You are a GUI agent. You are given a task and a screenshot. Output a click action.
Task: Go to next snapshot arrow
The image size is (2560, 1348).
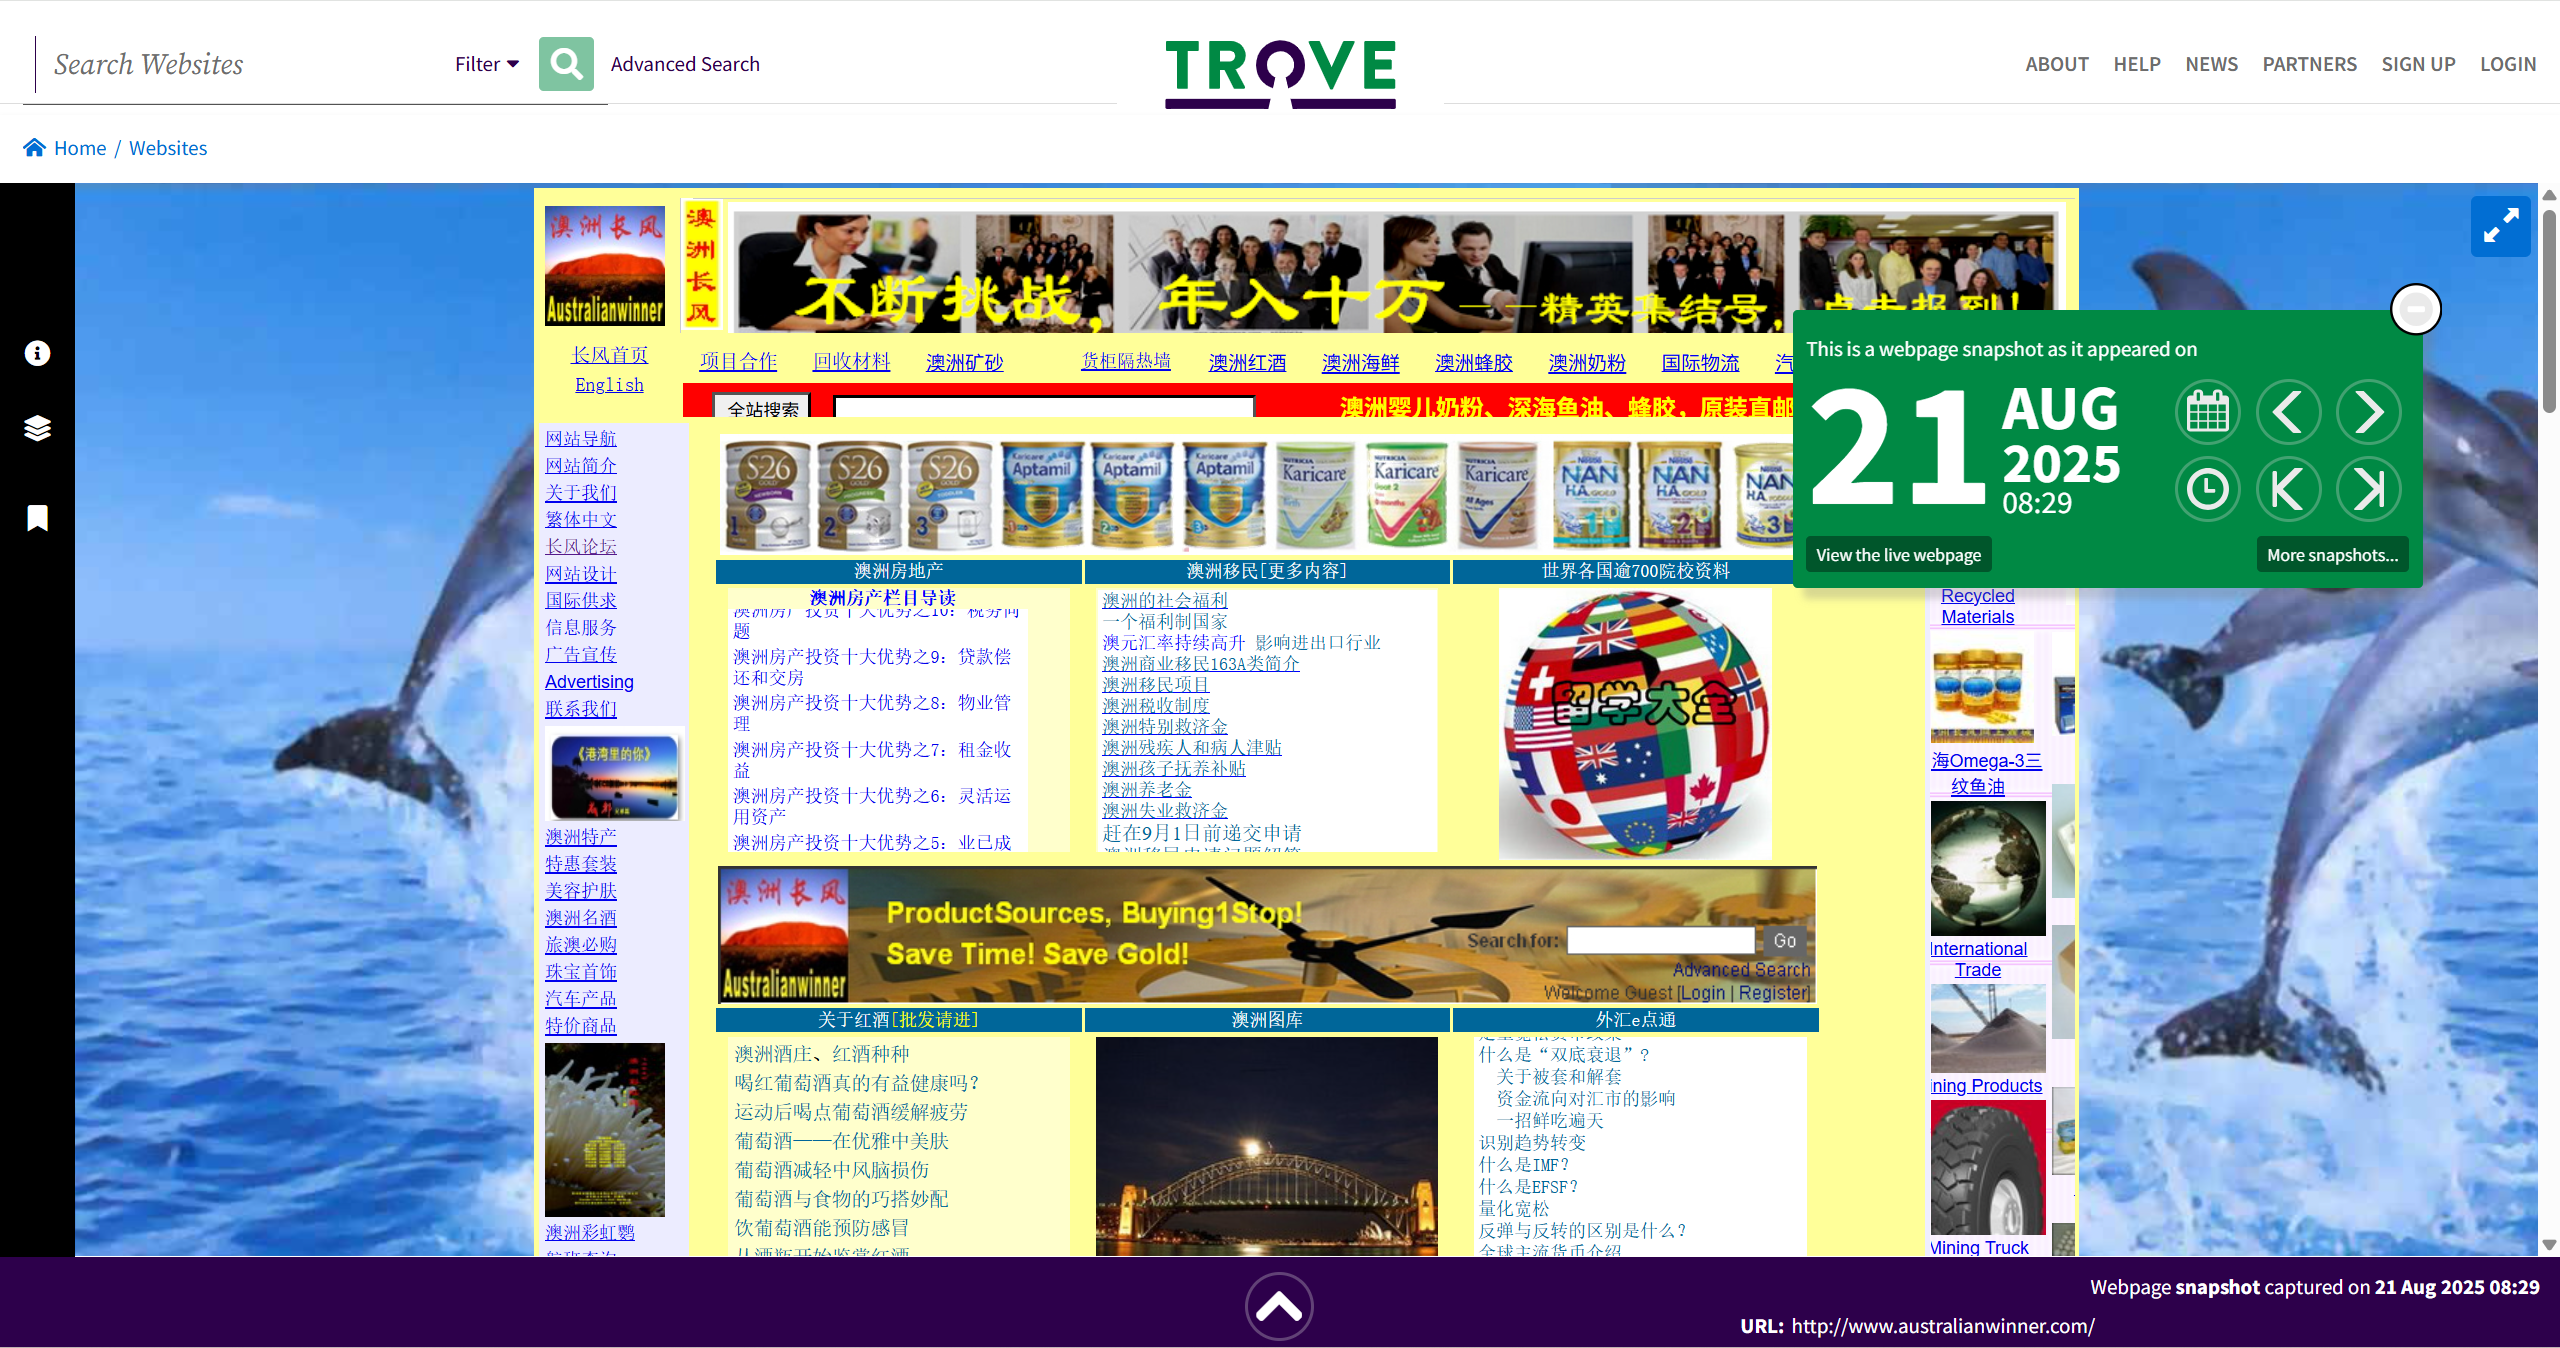pos(2368,412)
